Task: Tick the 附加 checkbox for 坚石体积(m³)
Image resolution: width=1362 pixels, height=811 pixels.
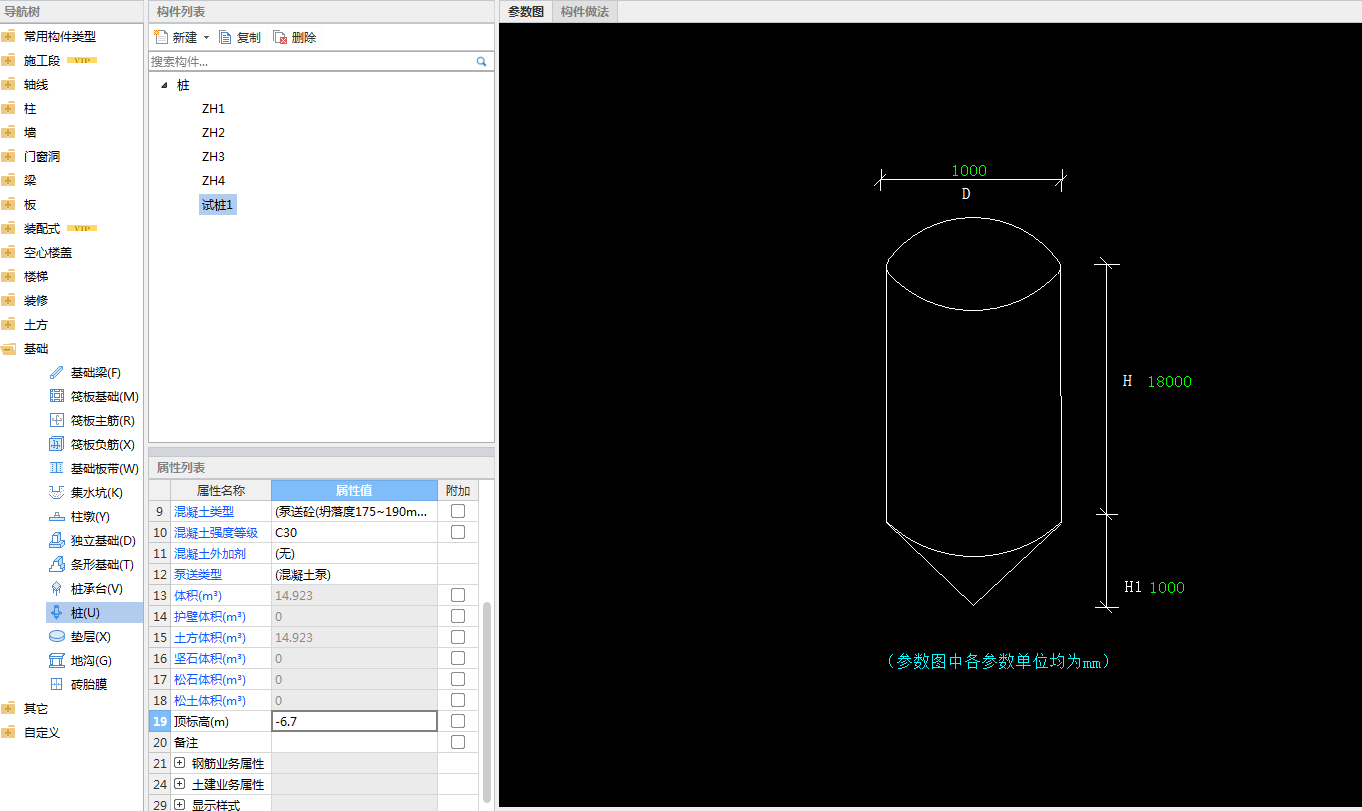Action: (x=458, y=658)
